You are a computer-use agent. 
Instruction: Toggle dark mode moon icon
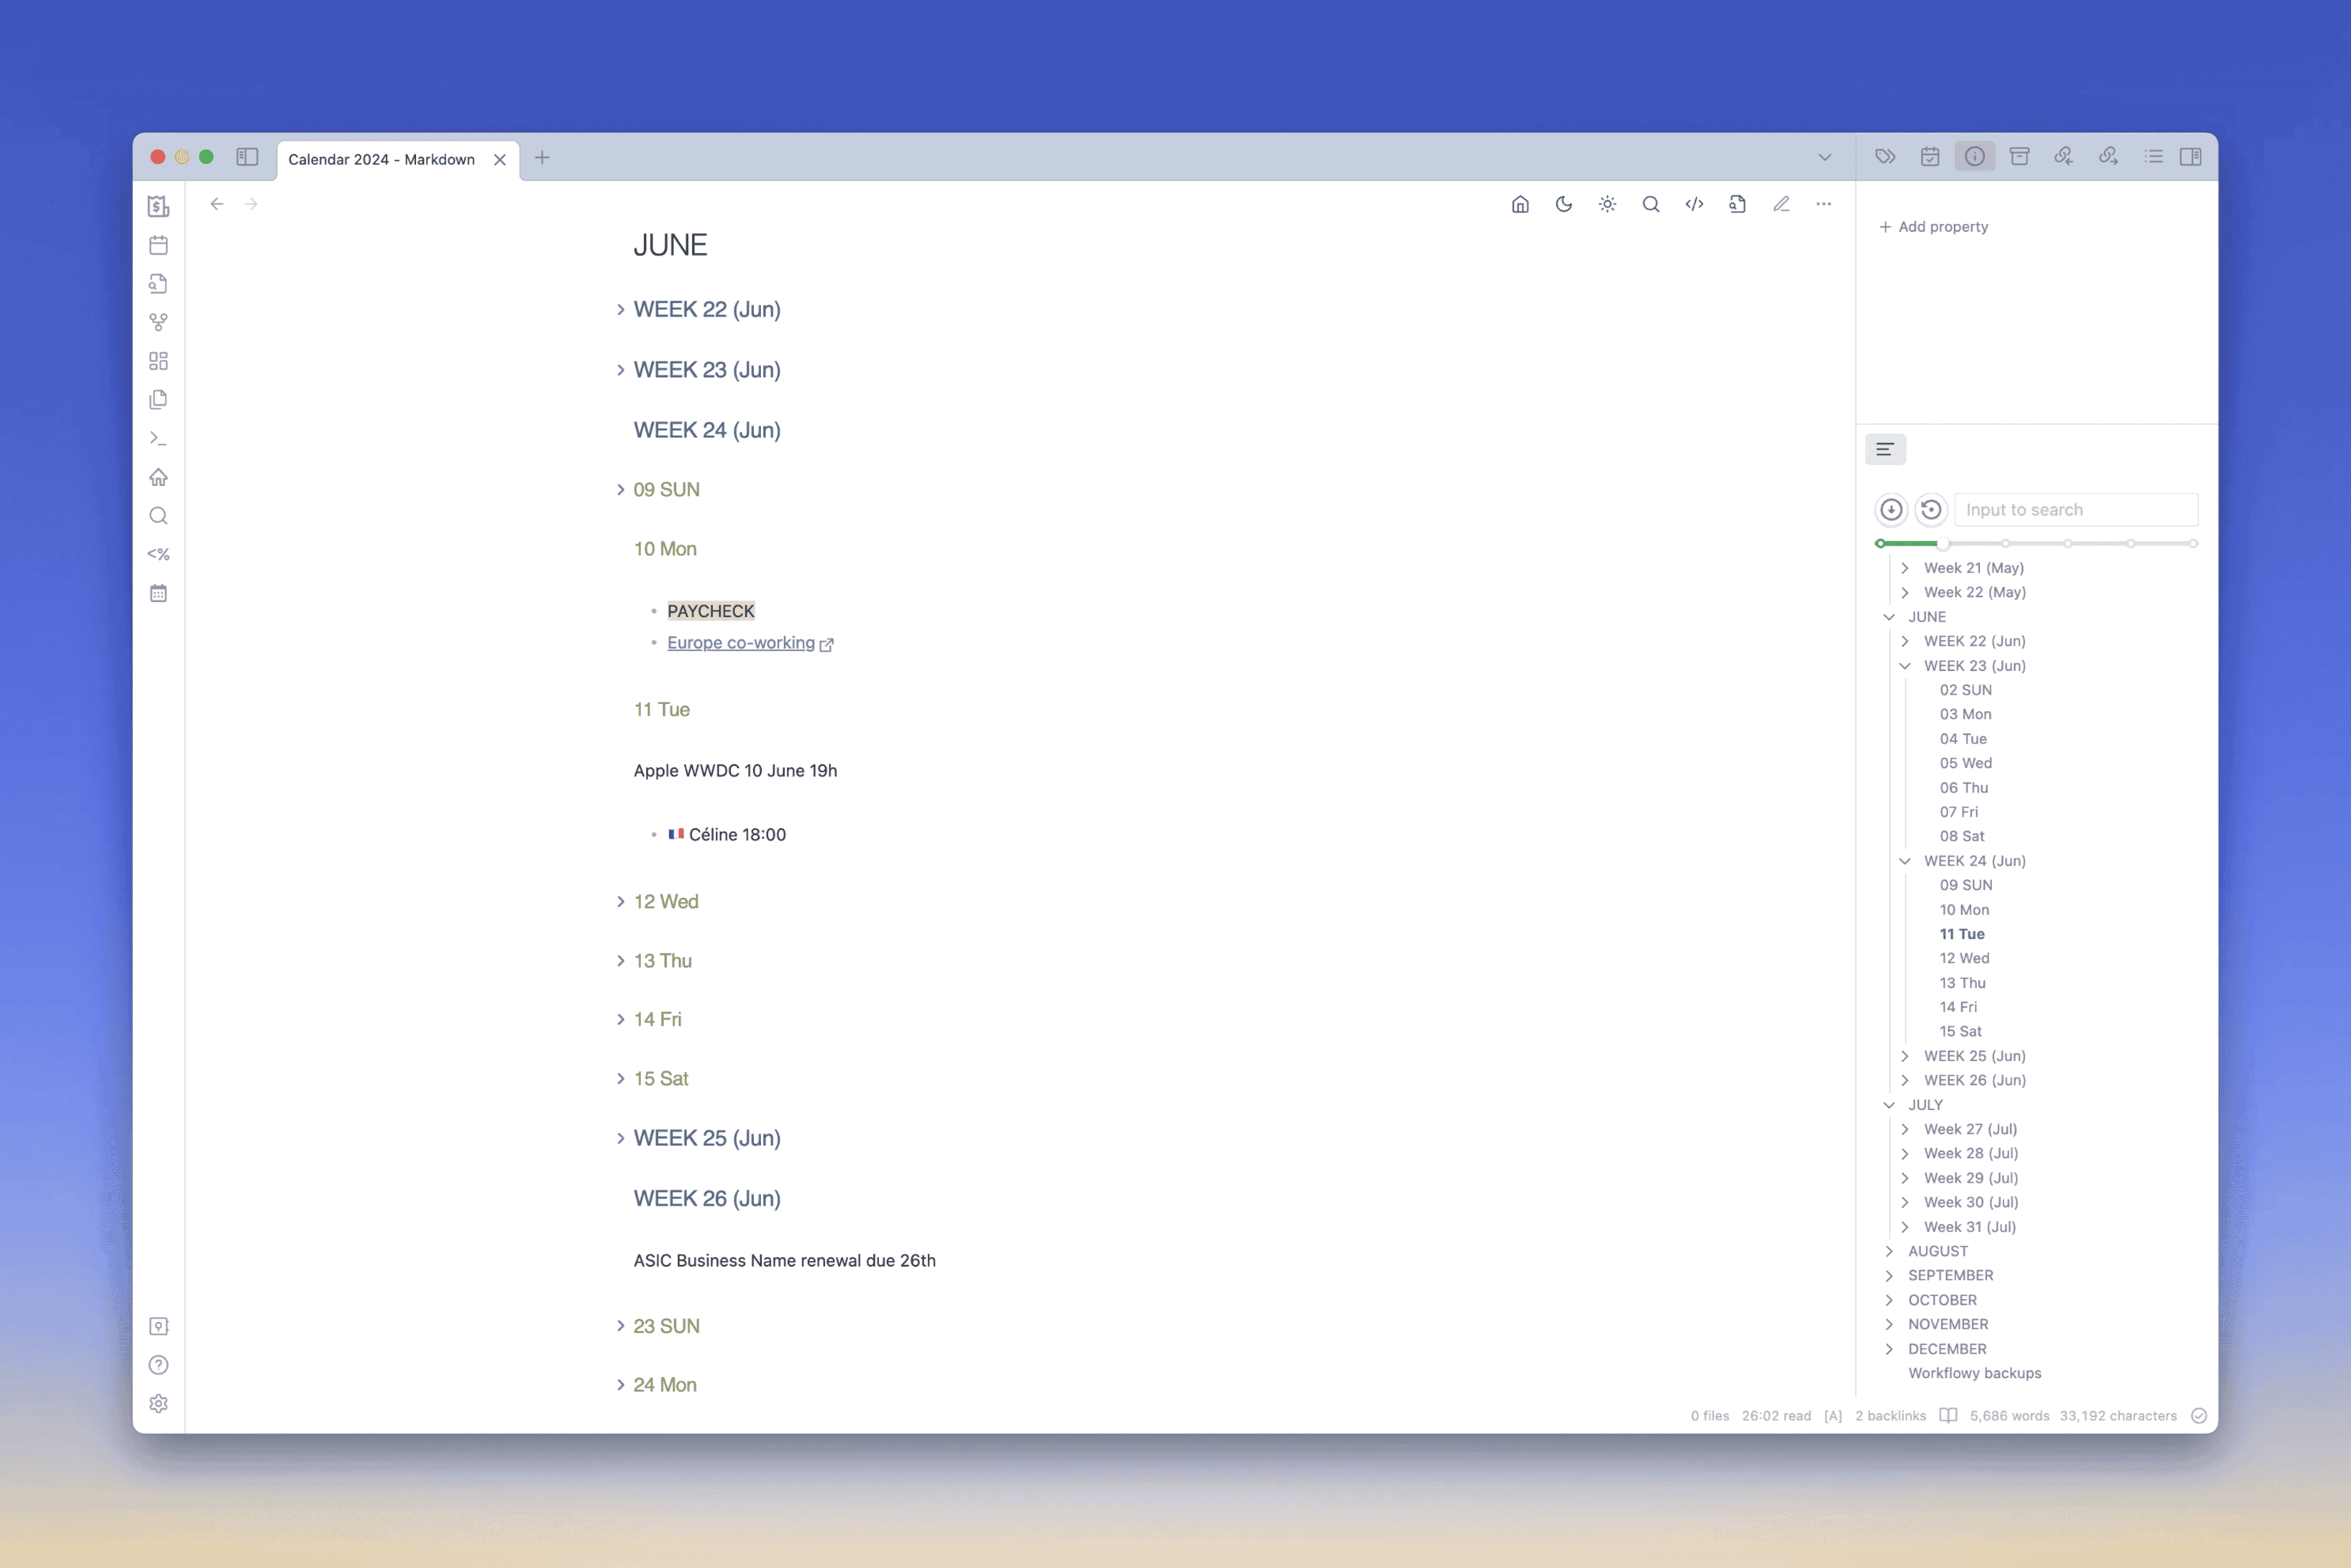(1562, 205)
